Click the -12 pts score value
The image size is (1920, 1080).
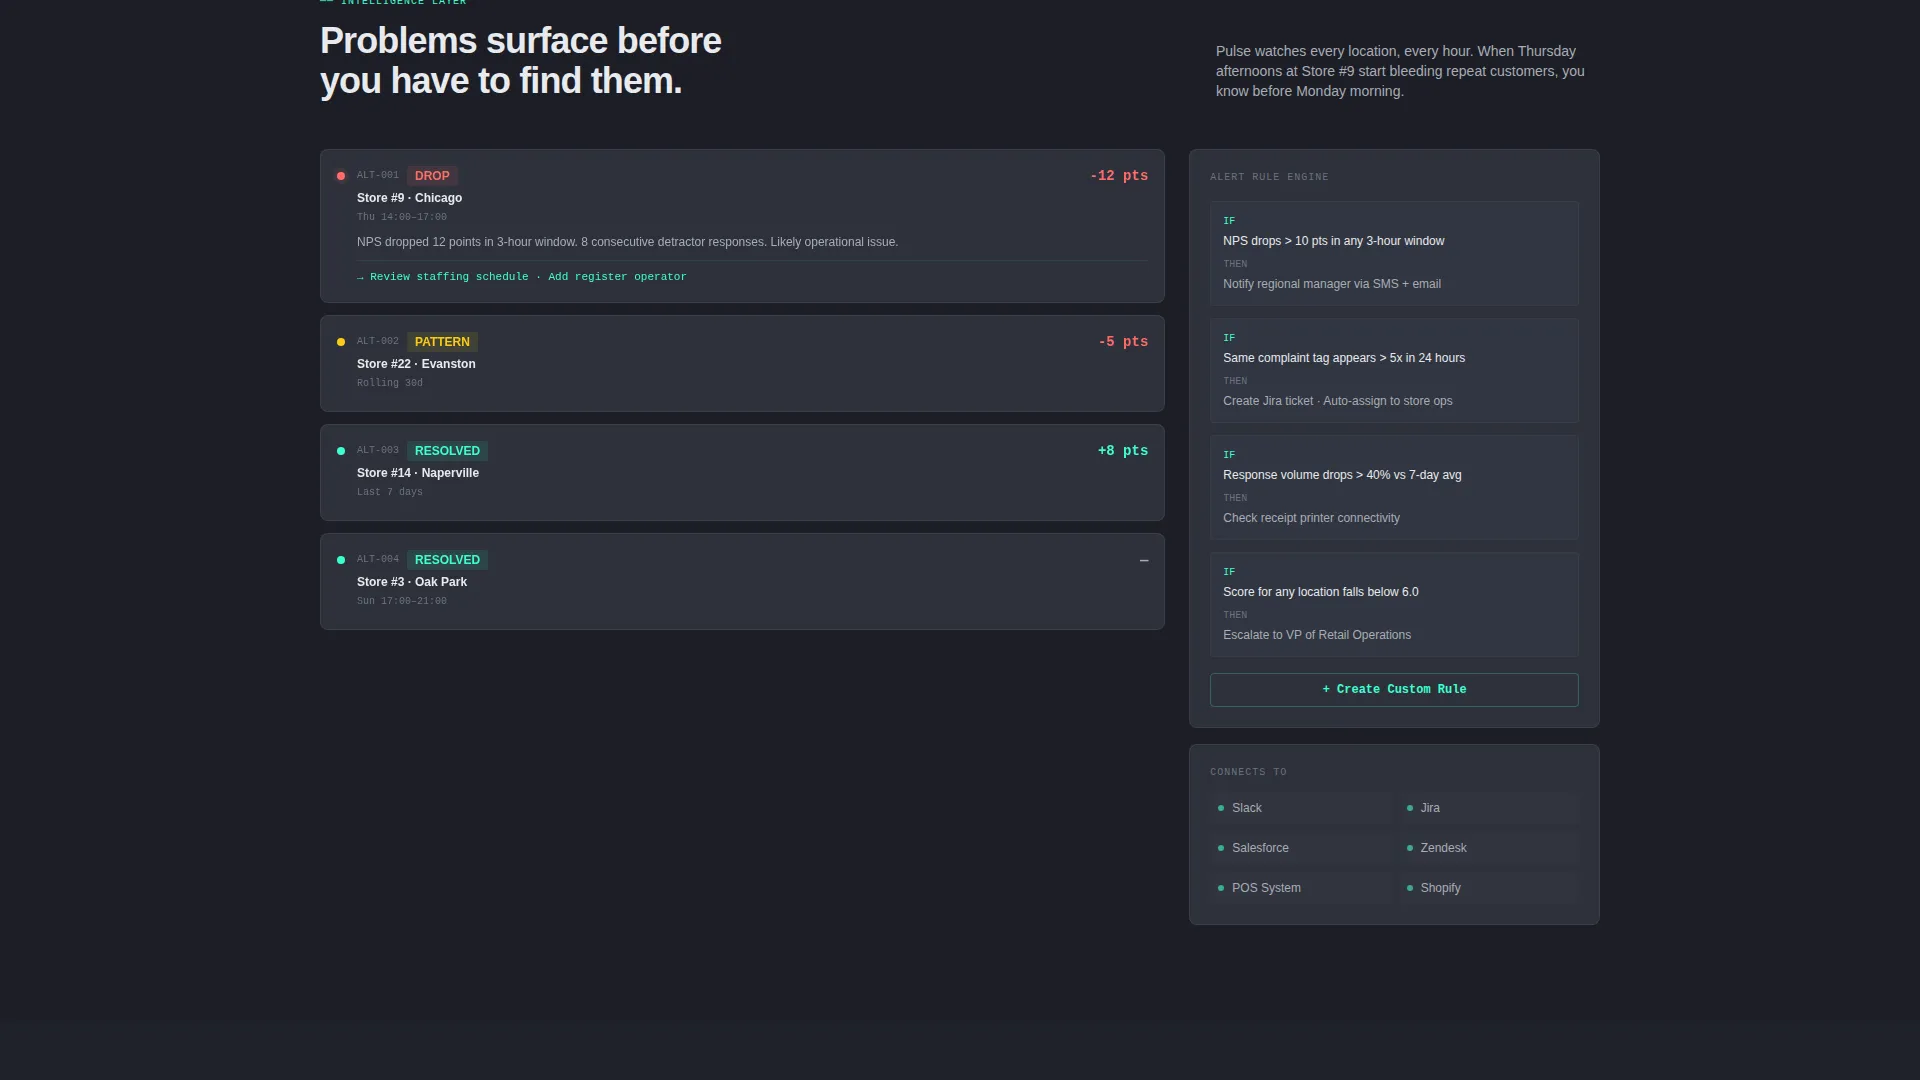tap(1119, 176)
